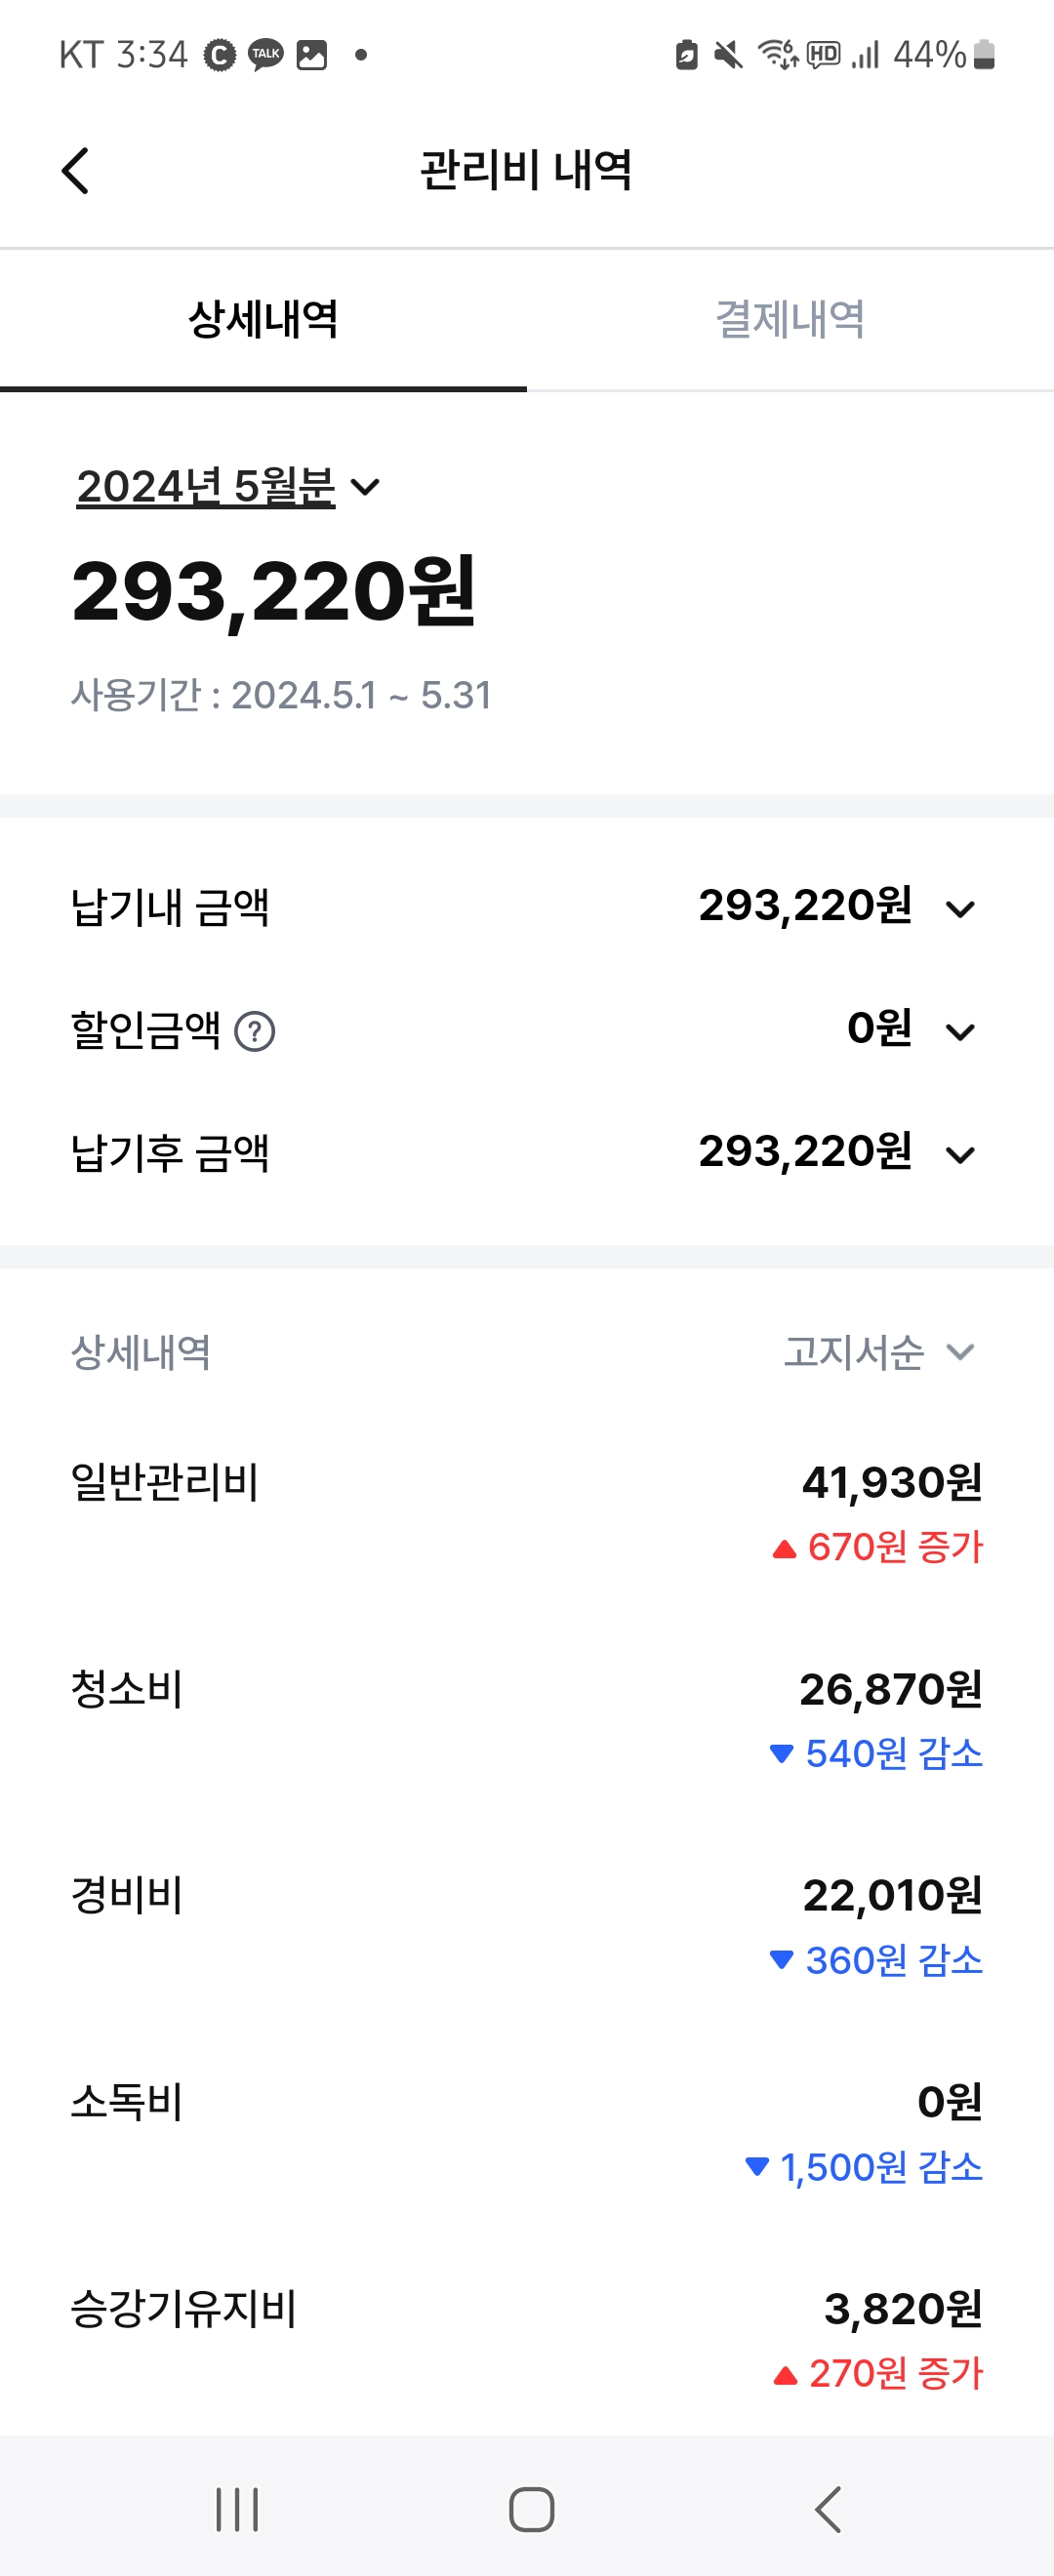The height and width of the screenshot is (2576, 1054).
Task: Tap the gallery notification icon in status bar
Action: tap(312, 54)
